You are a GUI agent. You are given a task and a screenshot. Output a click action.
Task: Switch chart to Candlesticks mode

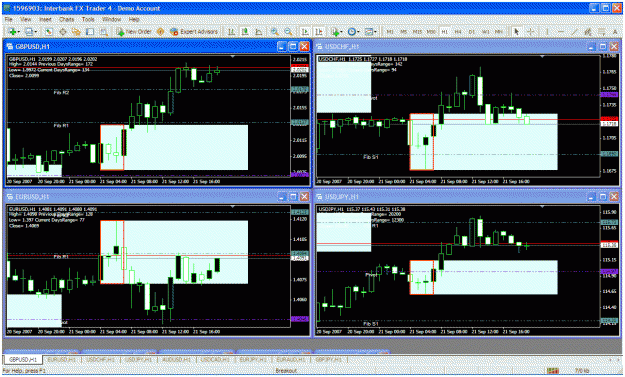click(245, 31)
